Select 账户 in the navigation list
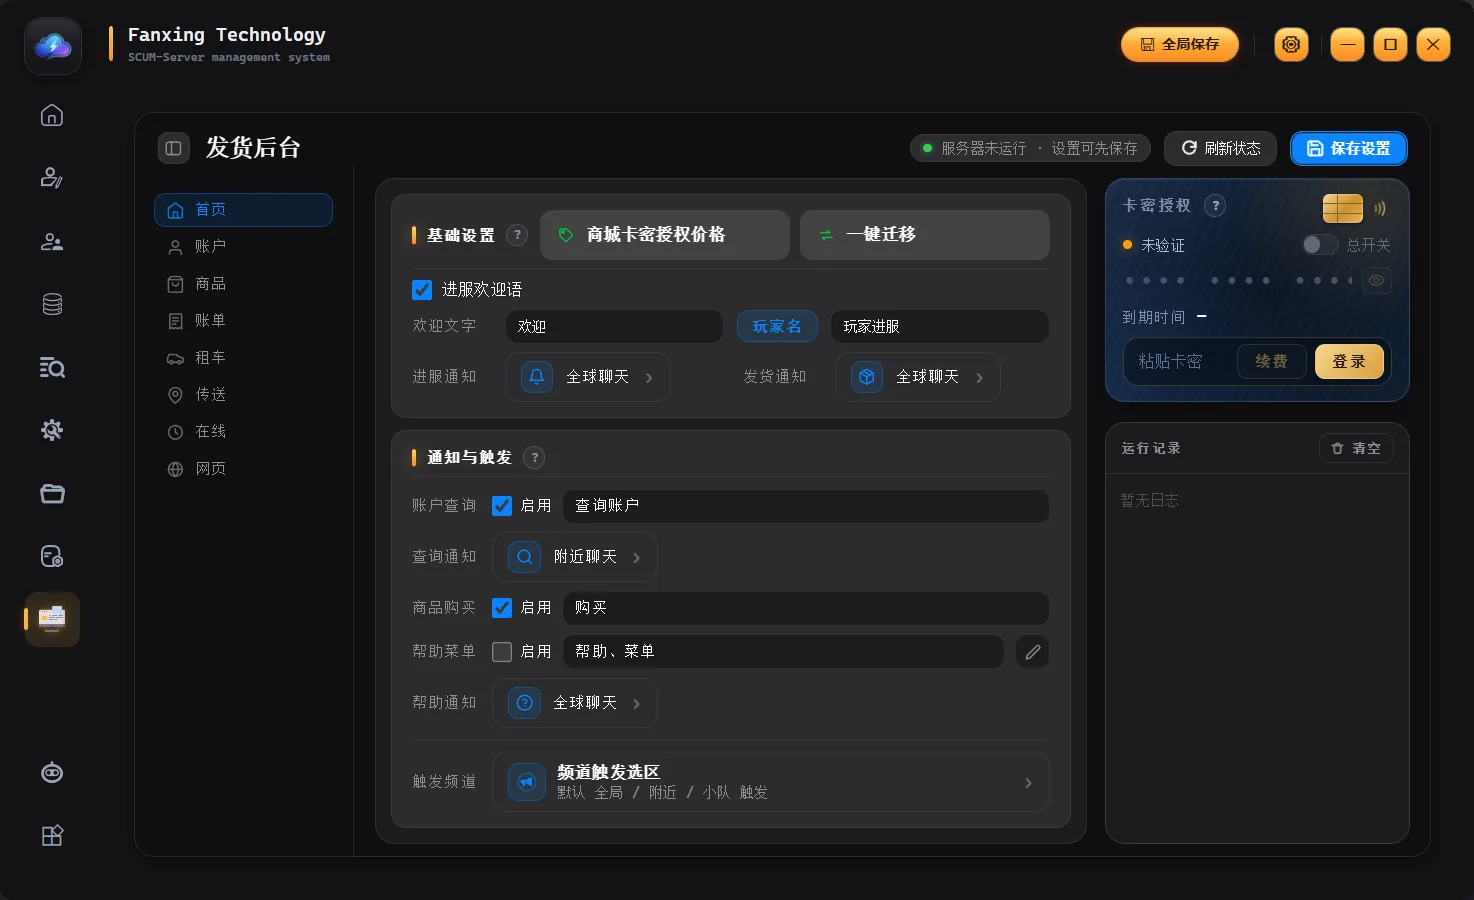1474x900 pixels. tap(243, 247)
